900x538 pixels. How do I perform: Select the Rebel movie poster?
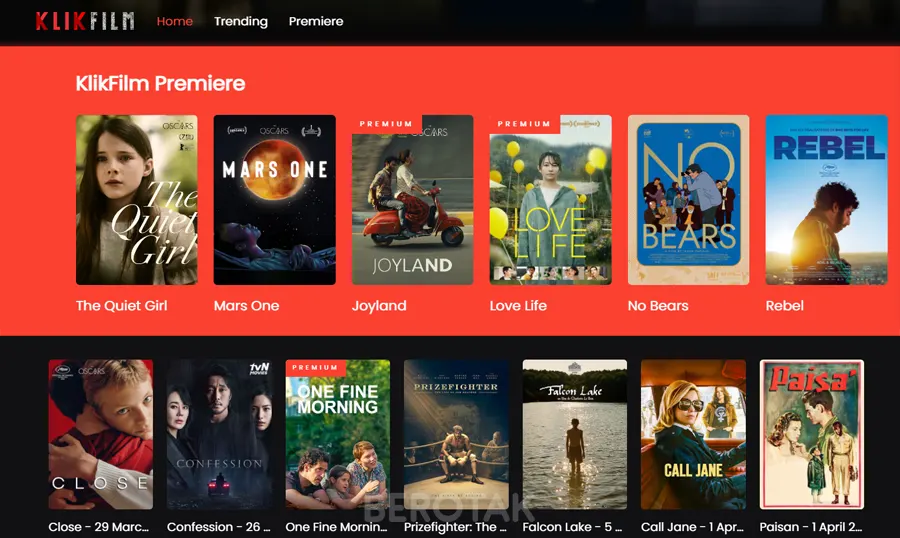(827, 200)
